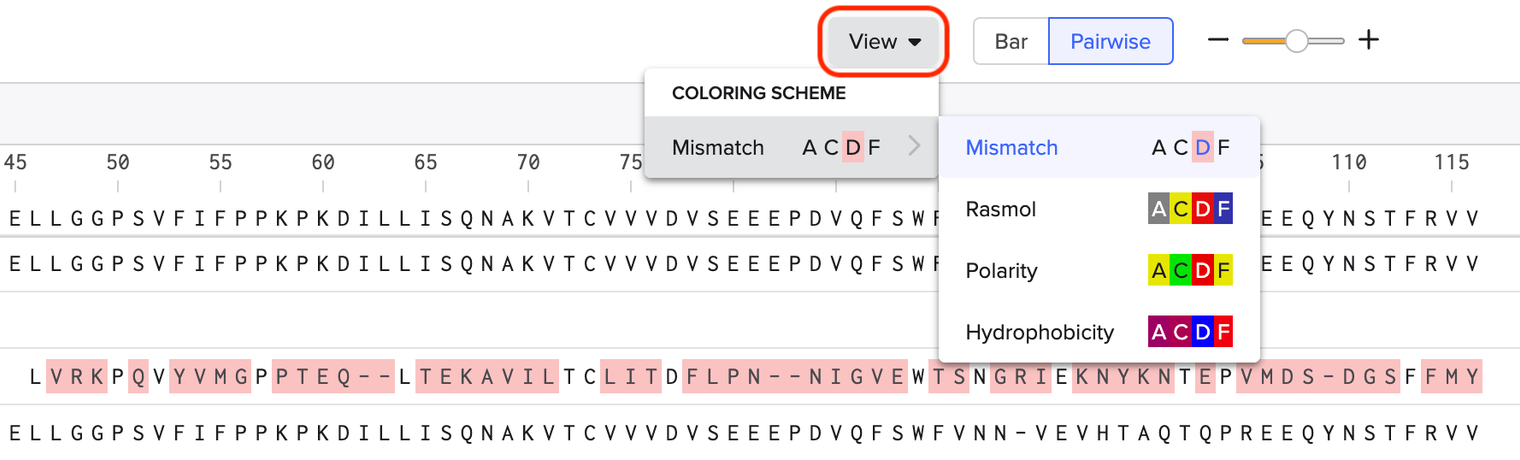1520x460 pixels.
Task: Click the minus zoom out icon
Action: tap(1217, 41)
